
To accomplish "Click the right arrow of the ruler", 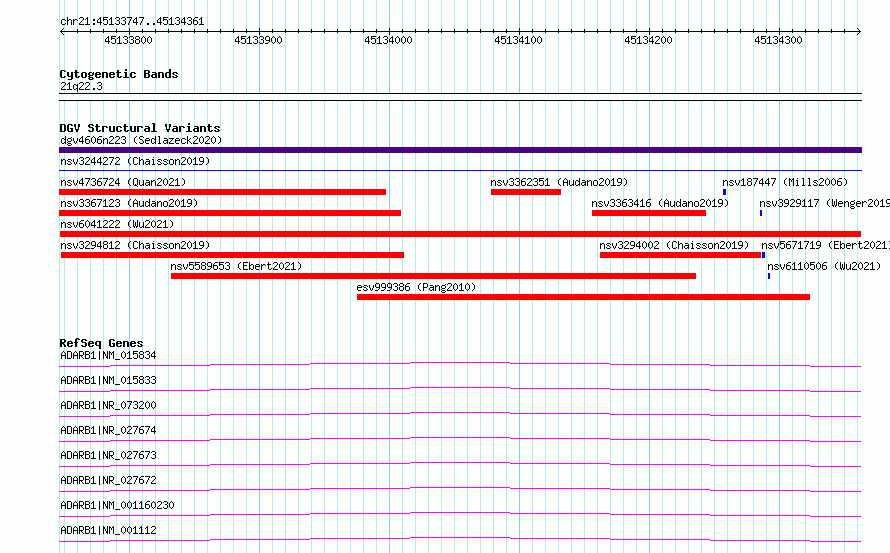I will pyautogui.click(x=859, y=32).
